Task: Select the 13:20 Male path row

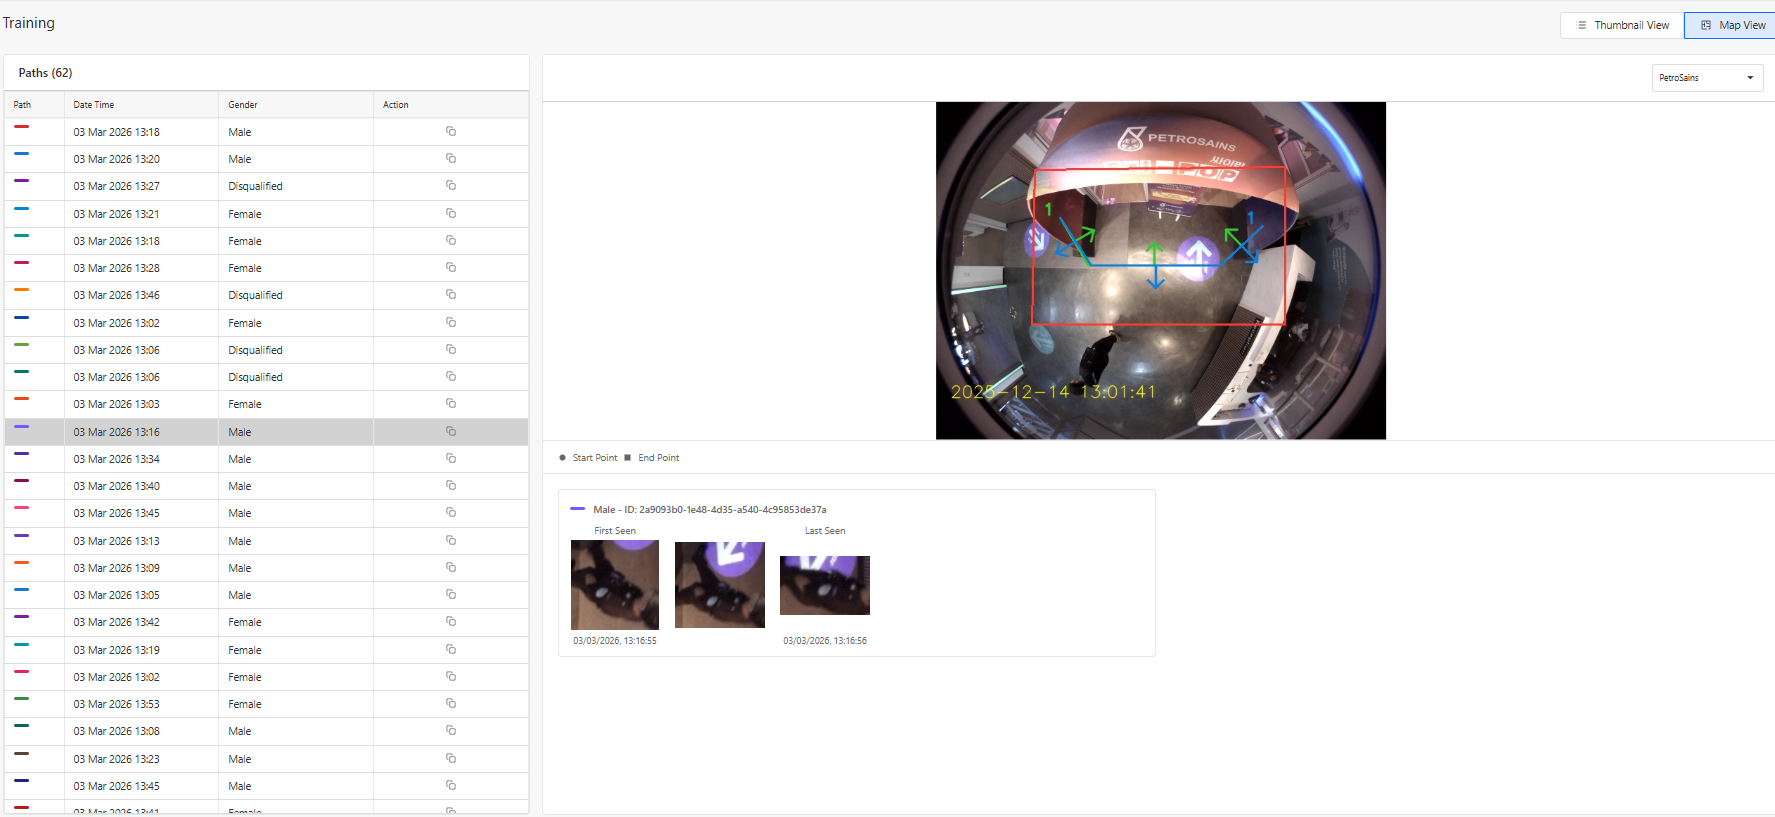Action: tap(116, 159)
